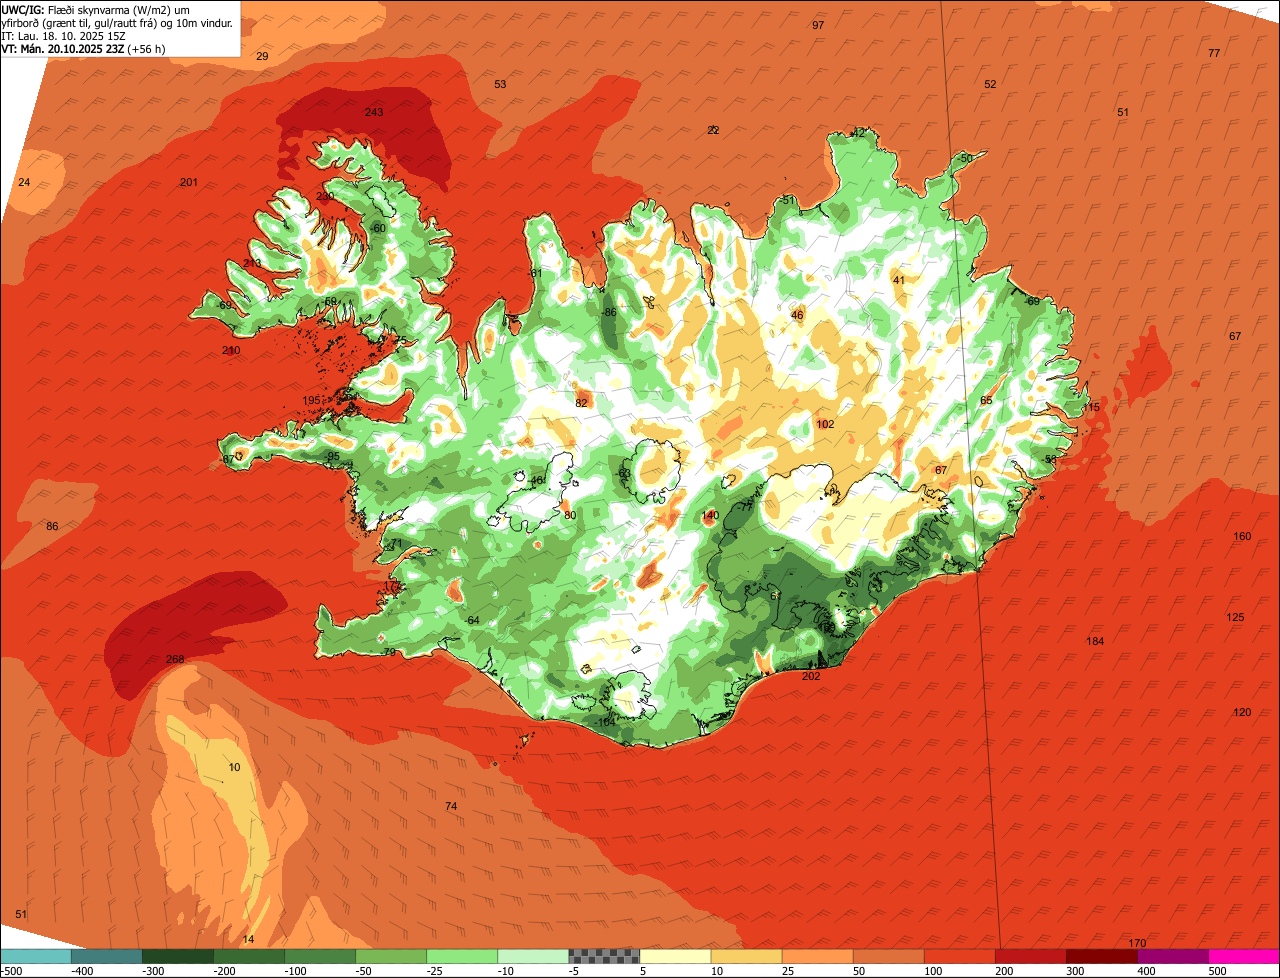Click the map value 160

pyautogui.click(x=1242, y=536)
